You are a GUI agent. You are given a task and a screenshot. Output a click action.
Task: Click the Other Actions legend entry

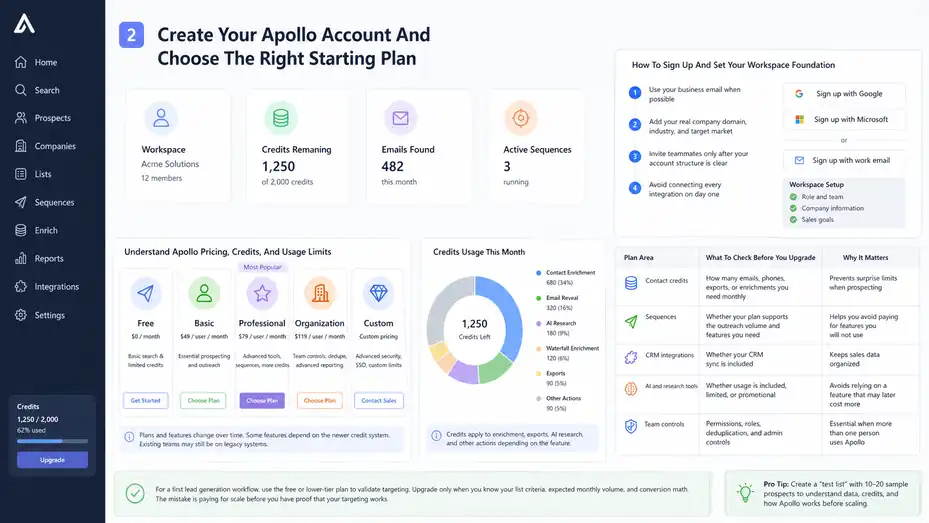click(559, 403)
